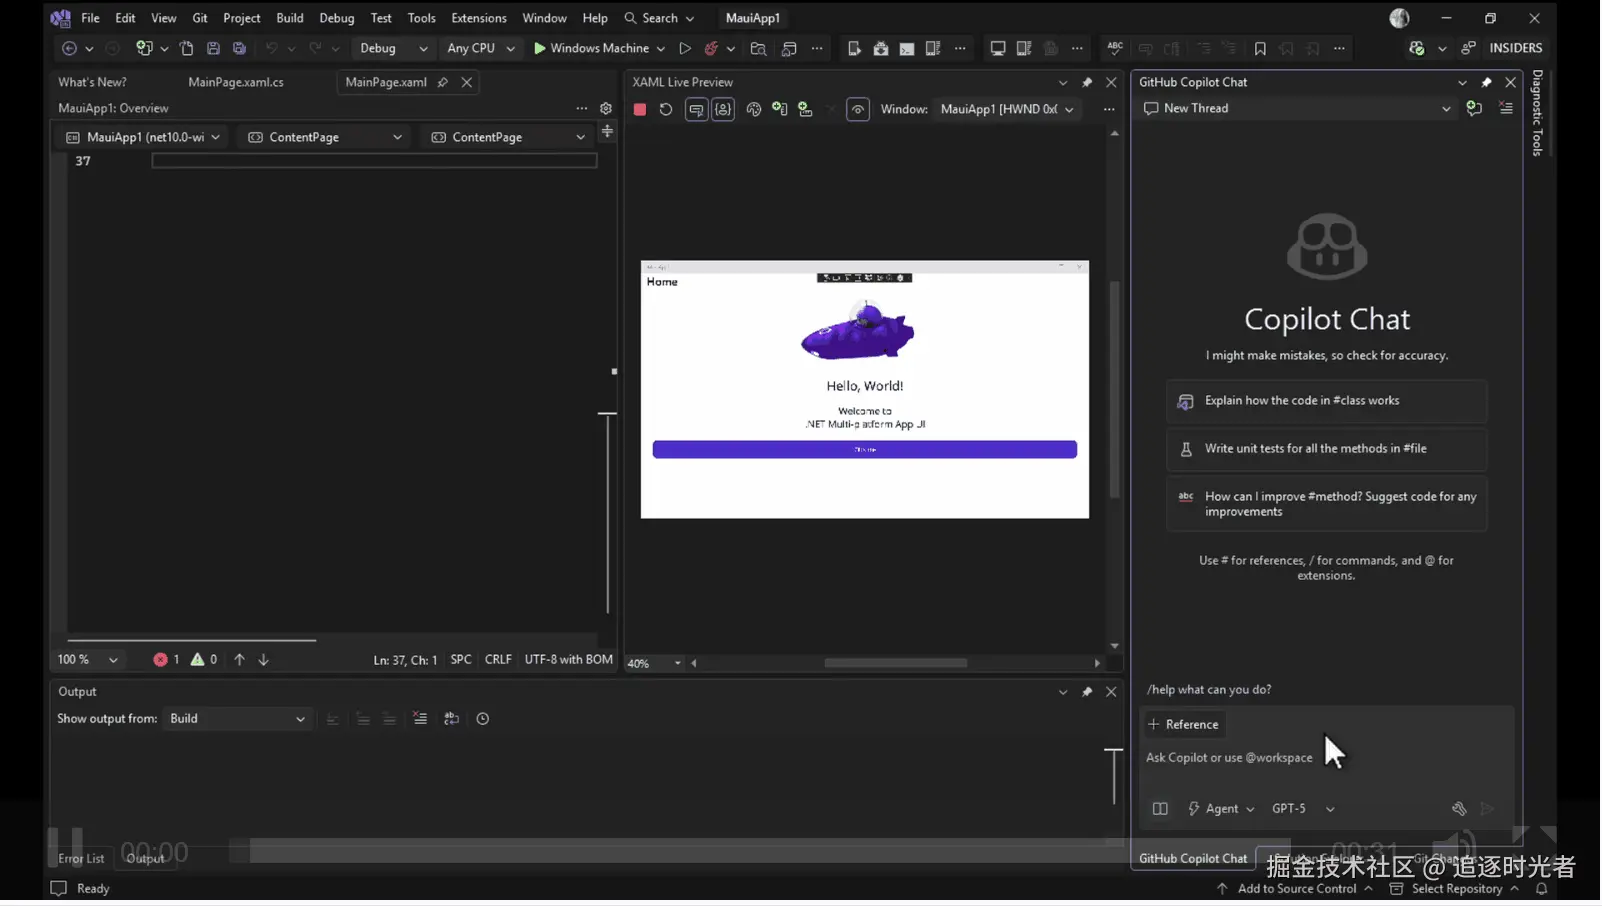Open the Build menu
The image size is (1602, 906).
click(290, 18)
